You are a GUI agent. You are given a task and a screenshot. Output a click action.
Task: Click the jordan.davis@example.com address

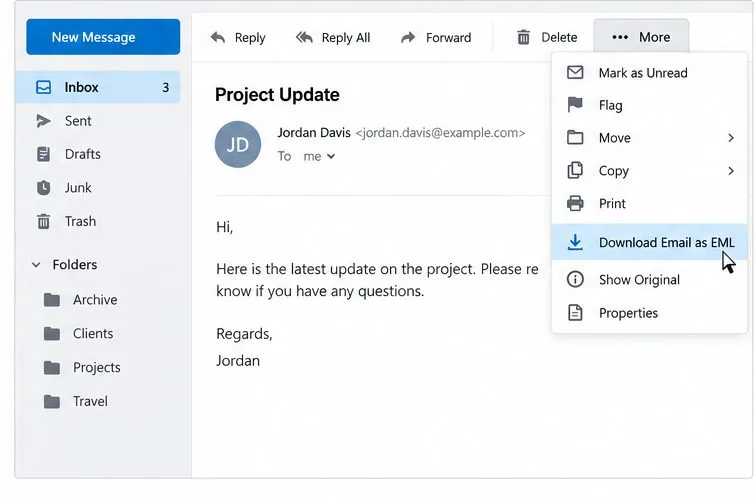tap(440, 133)
